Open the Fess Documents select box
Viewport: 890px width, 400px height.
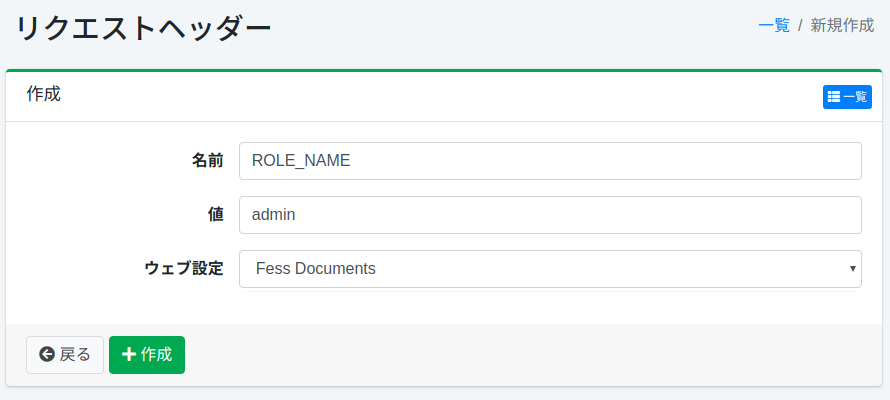point(549,269)
